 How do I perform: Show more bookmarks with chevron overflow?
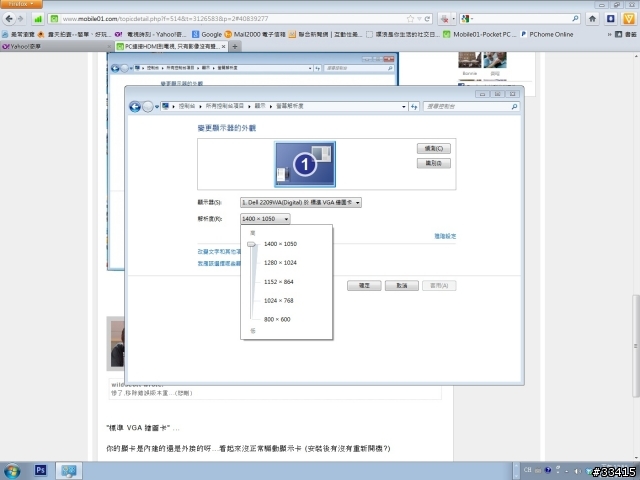[x=609, y=34]
